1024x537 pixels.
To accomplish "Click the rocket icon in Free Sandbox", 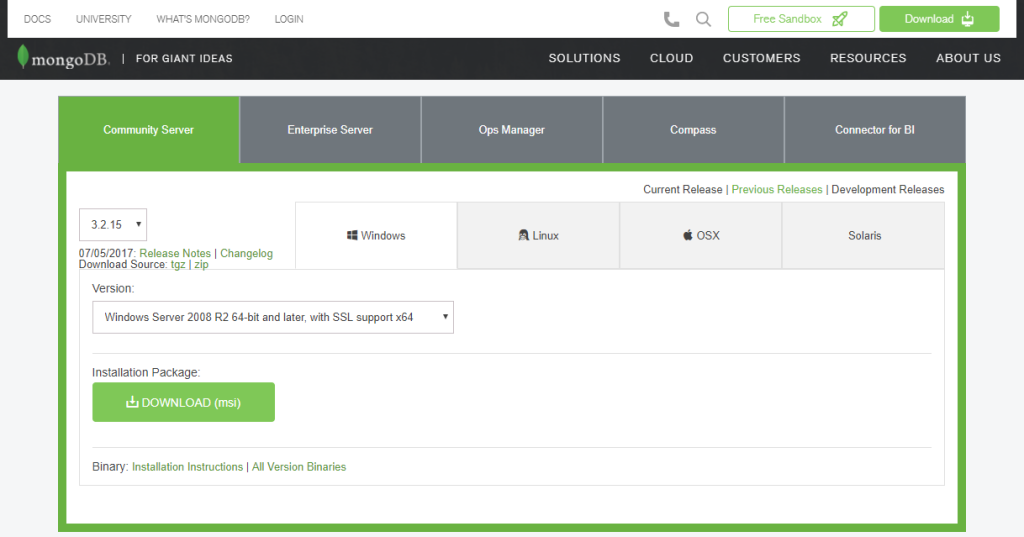I will click(840, 19).
